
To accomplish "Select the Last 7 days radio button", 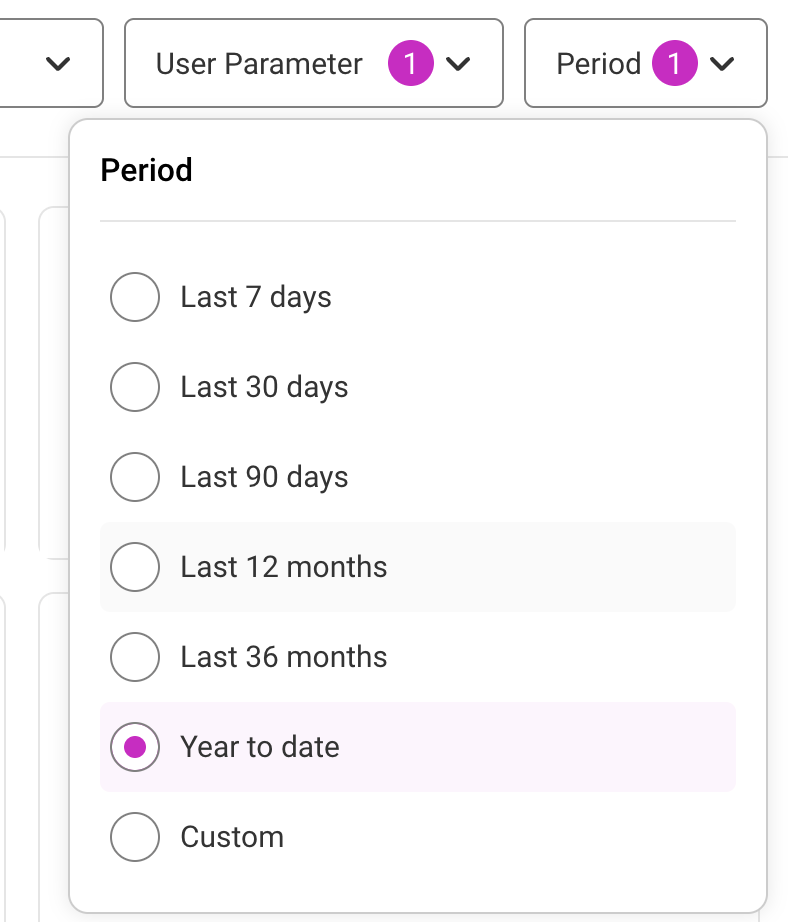I will coord(135,297).
